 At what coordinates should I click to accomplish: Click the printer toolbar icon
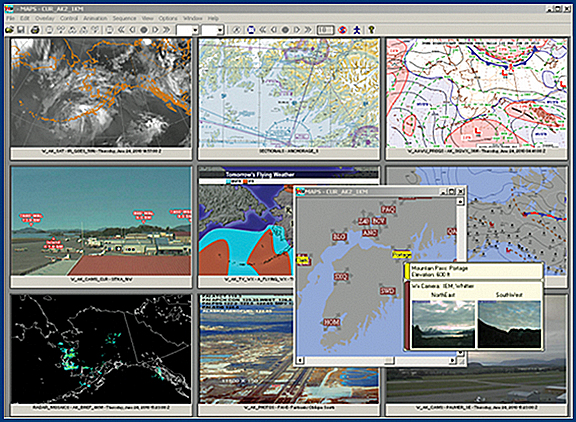click(35, 30)
